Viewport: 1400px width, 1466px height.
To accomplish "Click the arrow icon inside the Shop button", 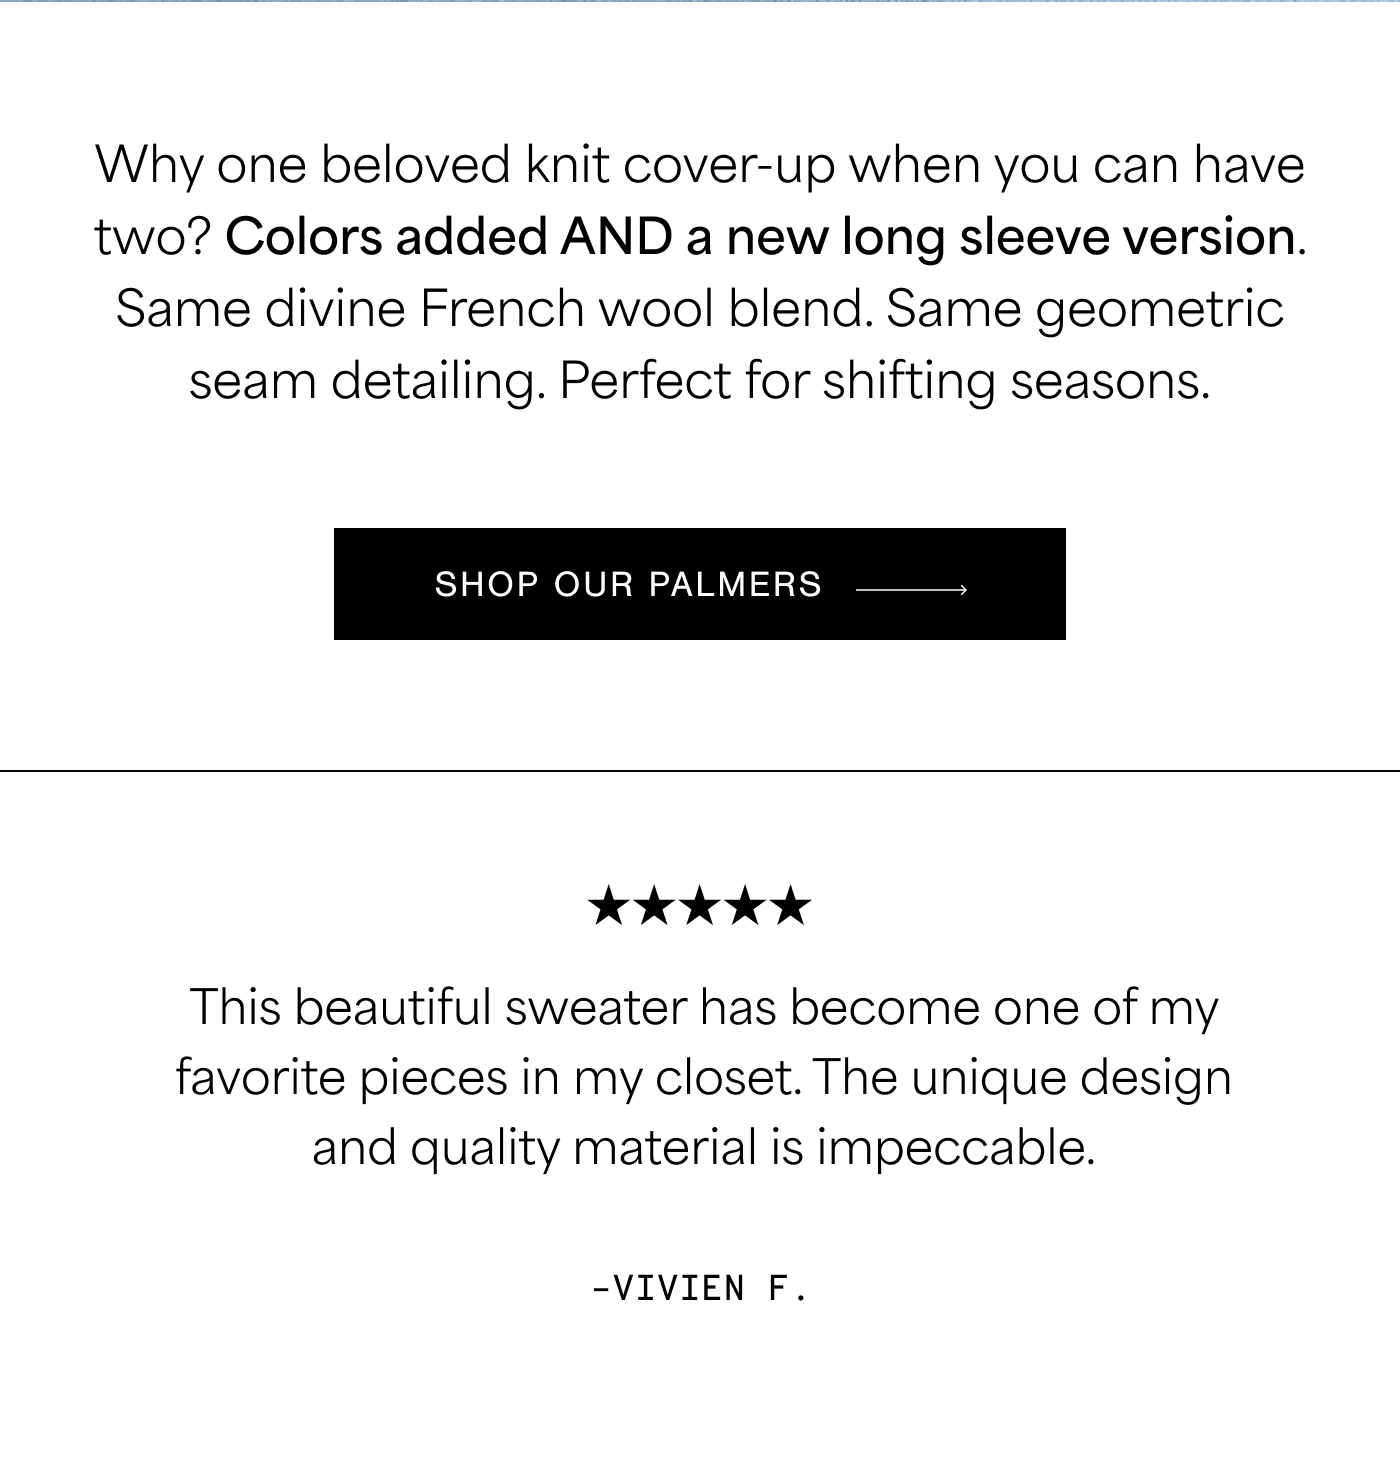I will point(912,590).
